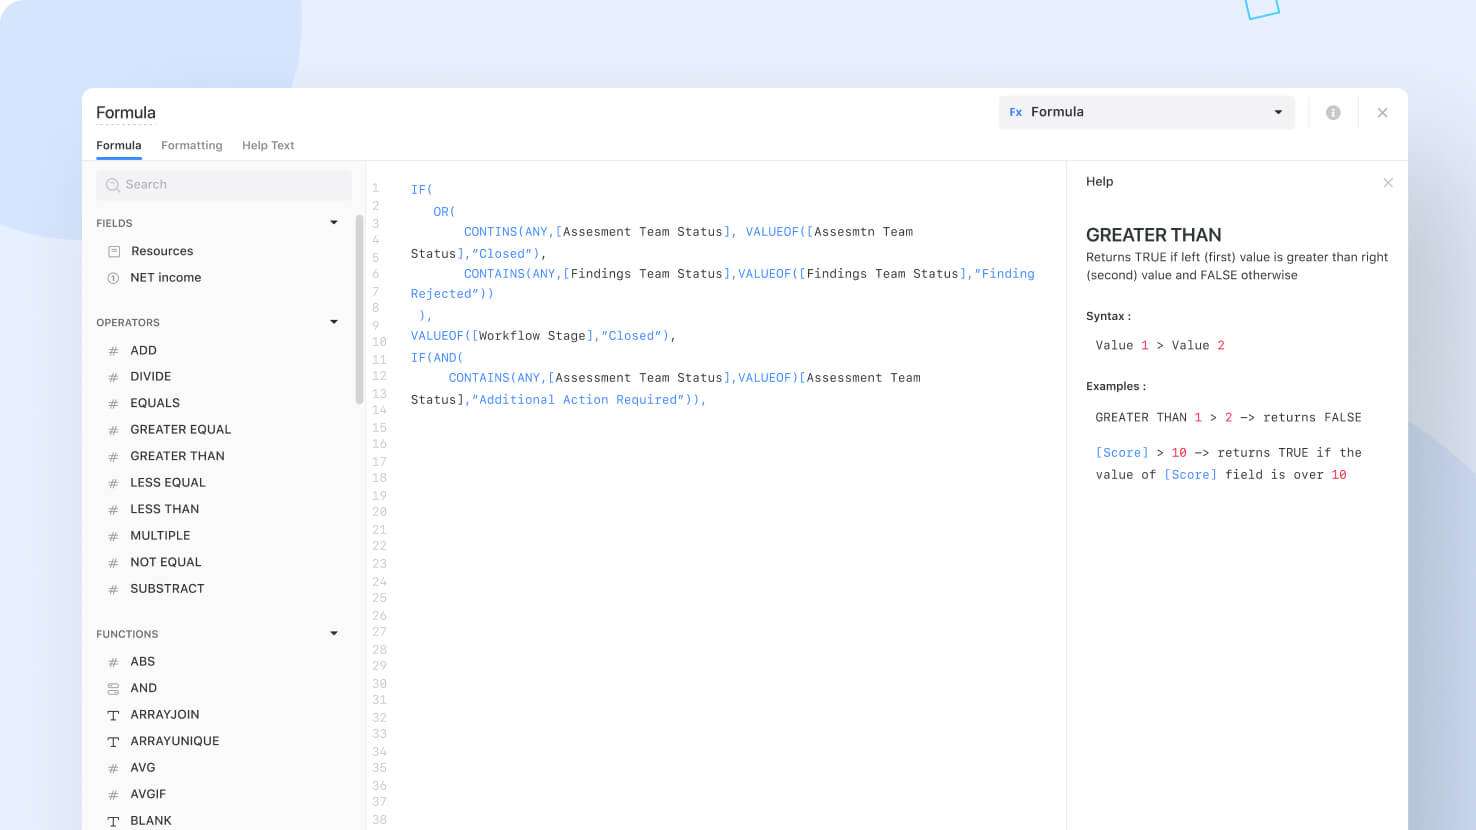
Task: Select the ARRAYJOIN function
Action: 164,714
